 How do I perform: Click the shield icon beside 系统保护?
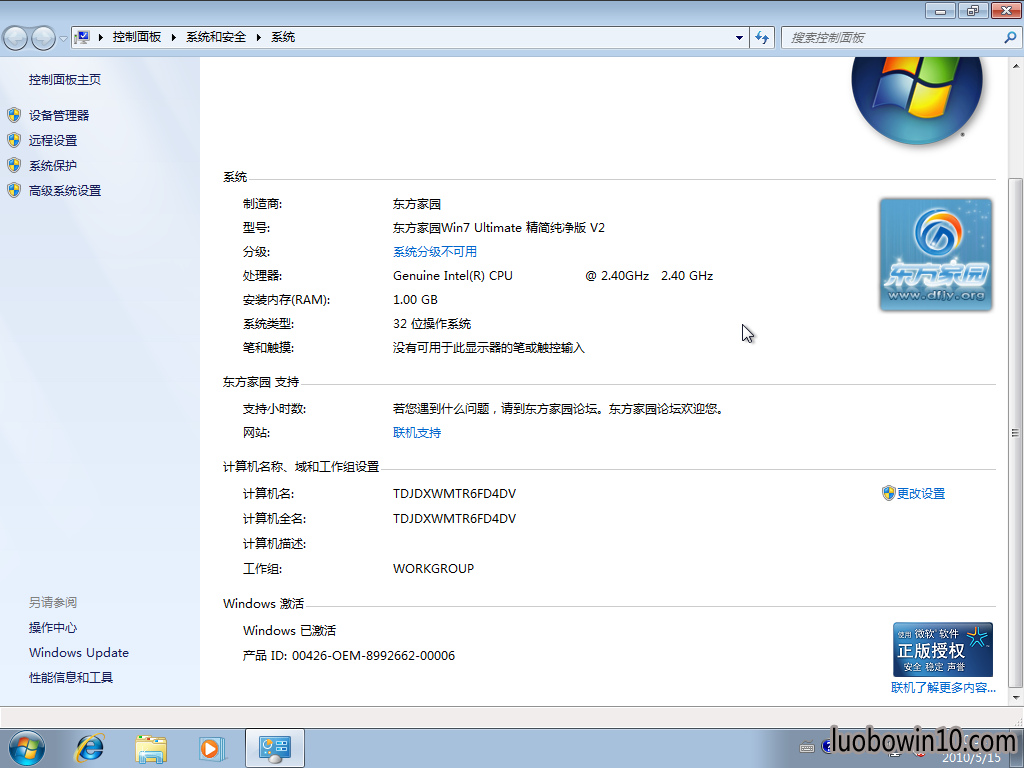pos(14,165)
